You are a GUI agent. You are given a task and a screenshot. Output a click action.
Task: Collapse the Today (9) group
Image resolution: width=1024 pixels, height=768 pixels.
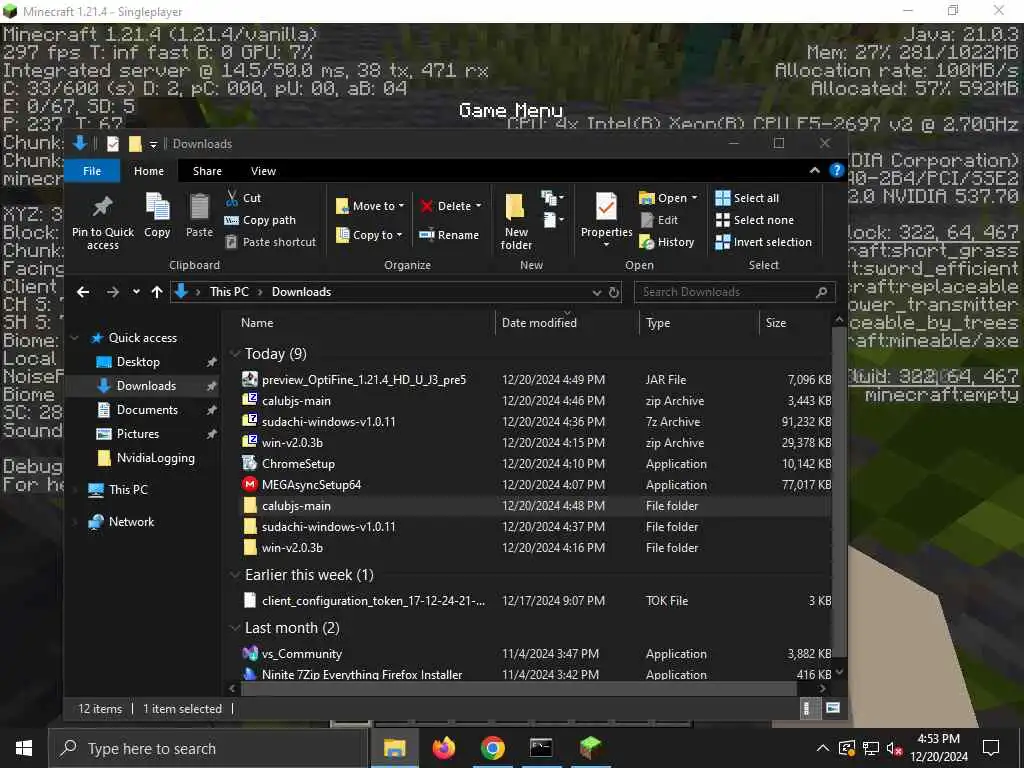click(x=235, y=353)
